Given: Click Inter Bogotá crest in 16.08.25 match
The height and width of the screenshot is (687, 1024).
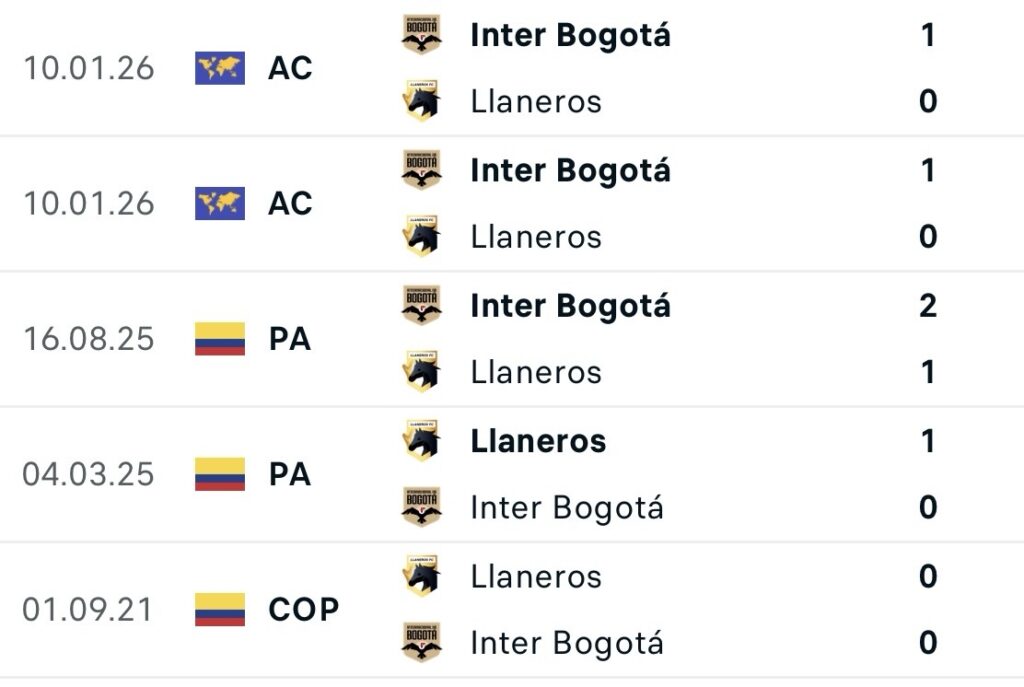Looking at the screenshot, I should 421,305.
